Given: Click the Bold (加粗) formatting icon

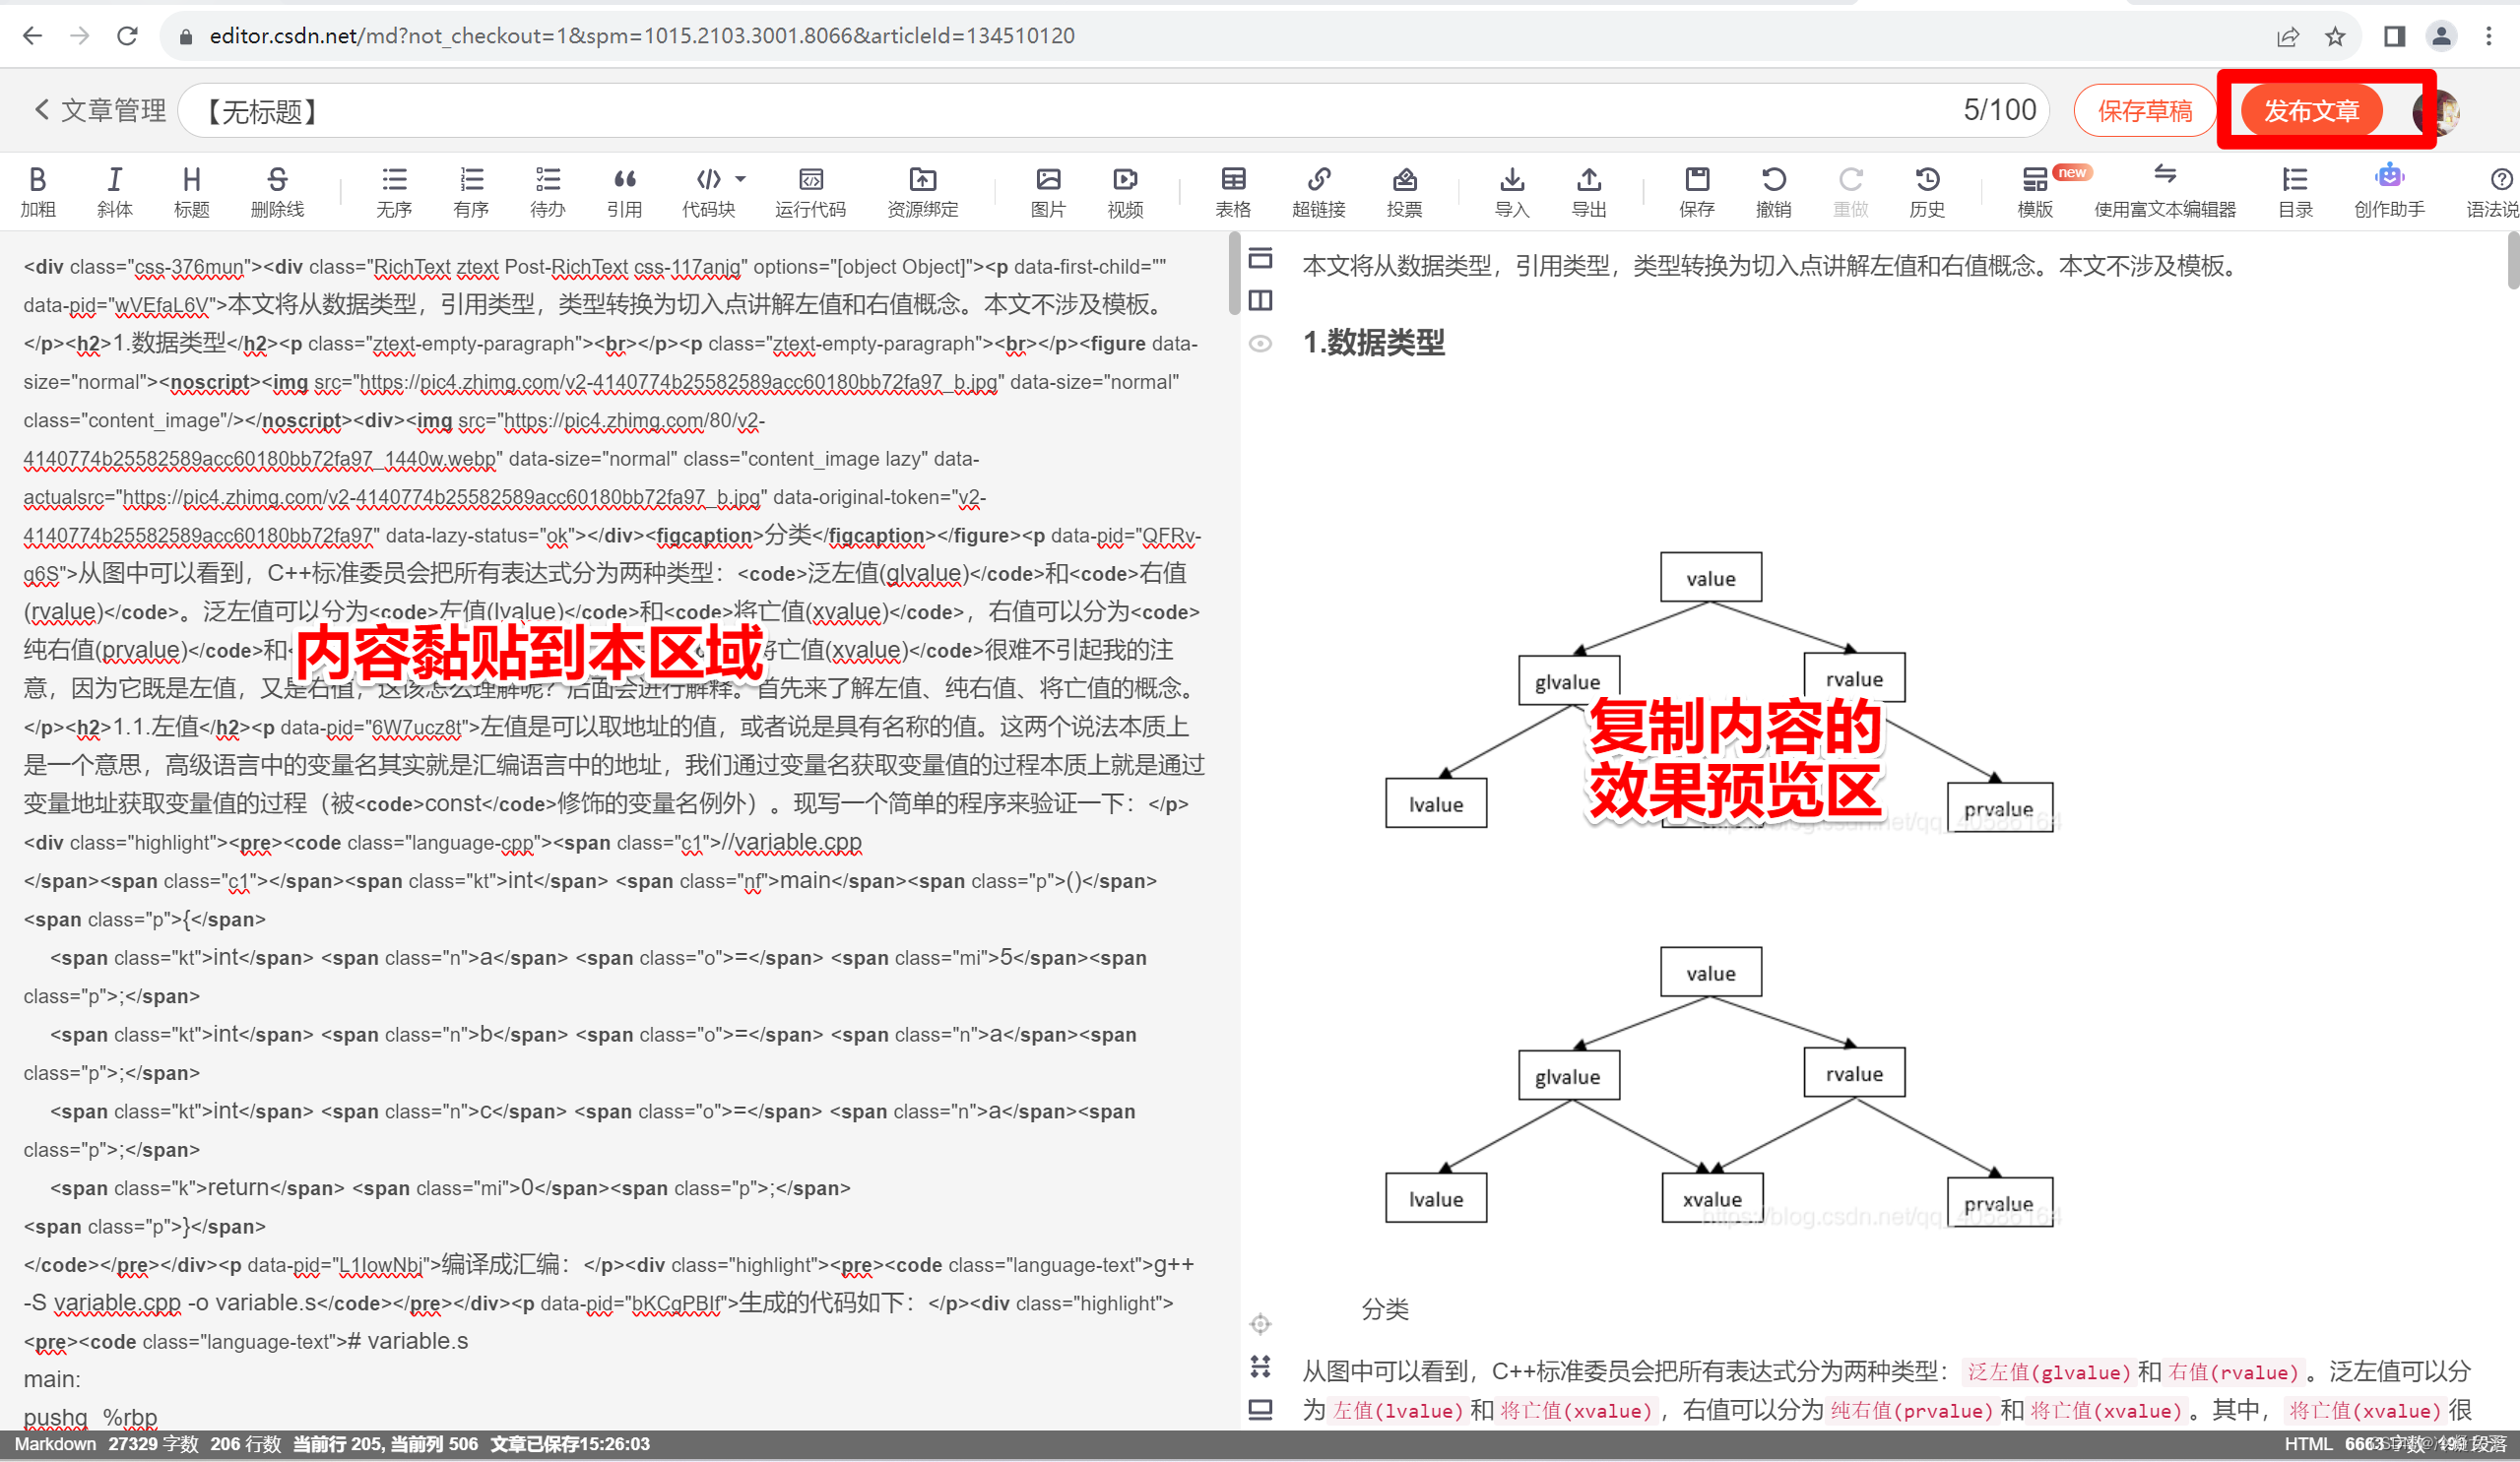Looking at the screenshot, I should [x=37, y=180].
